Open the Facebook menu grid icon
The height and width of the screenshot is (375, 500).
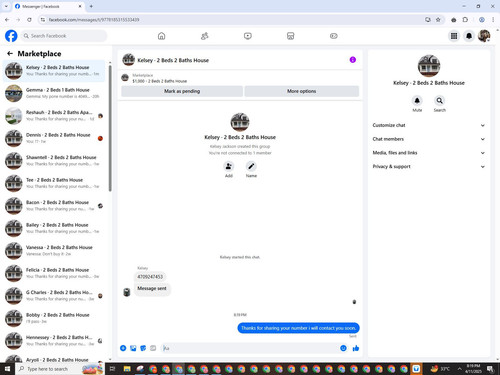pos(454,36)
